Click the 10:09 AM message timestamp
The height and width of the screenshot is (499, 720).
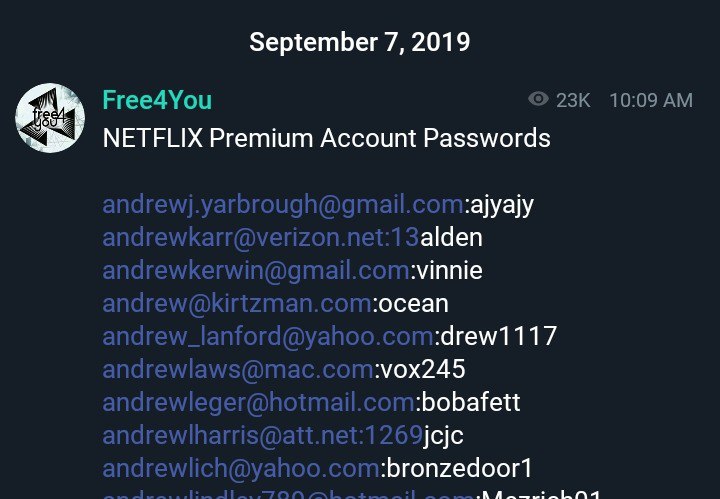651,100
